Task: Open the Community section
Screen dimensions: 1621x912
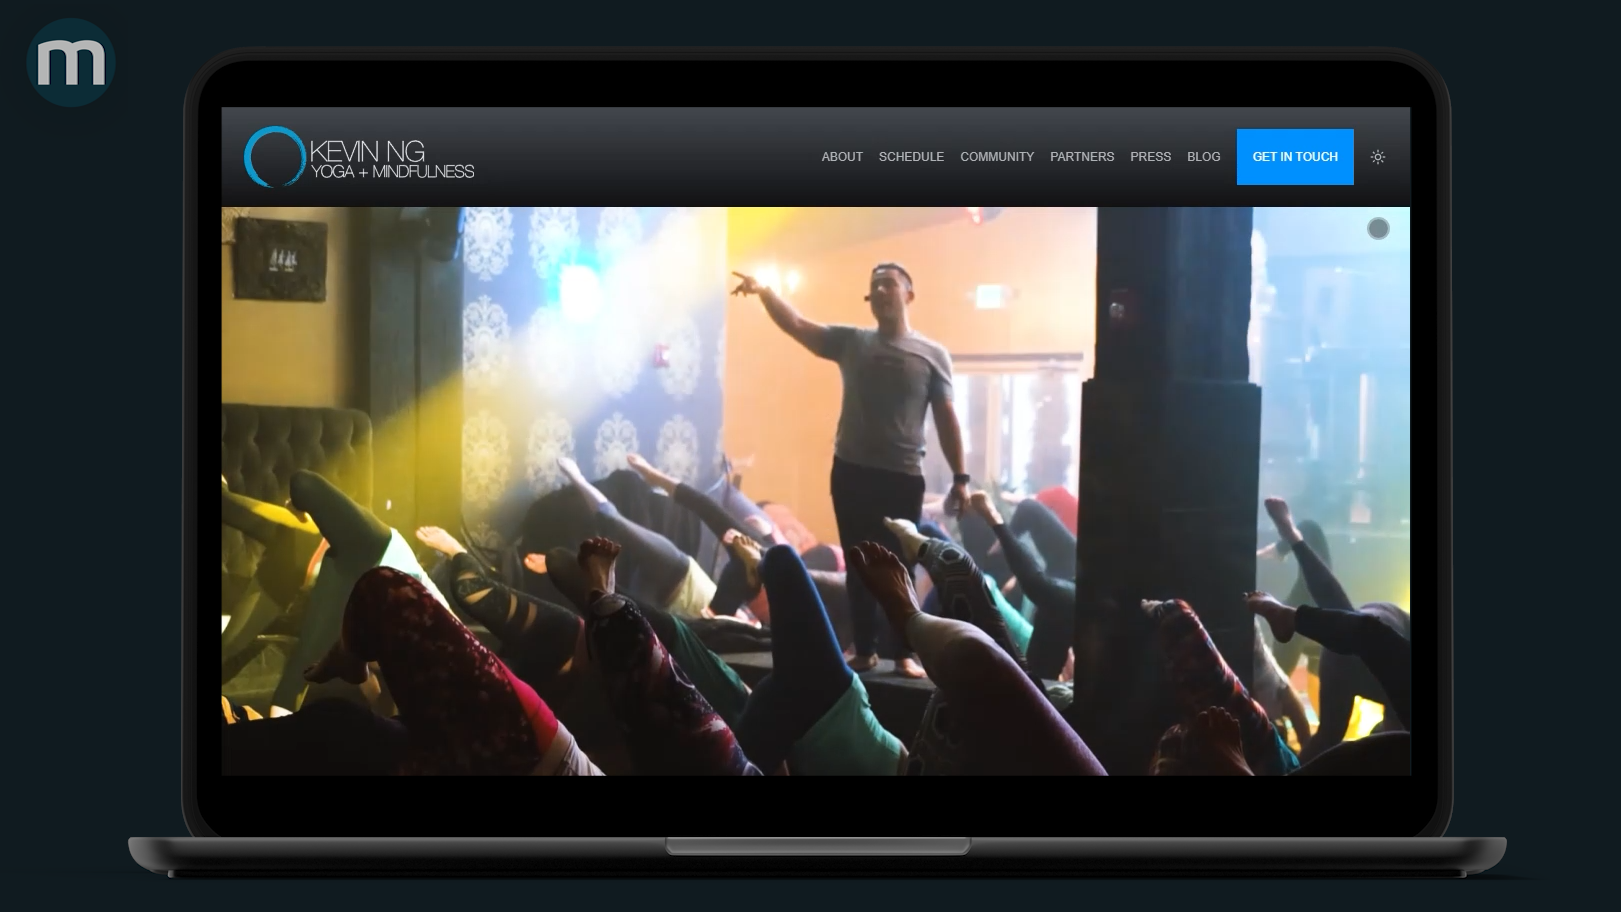Action: click(x=996, y=157)
